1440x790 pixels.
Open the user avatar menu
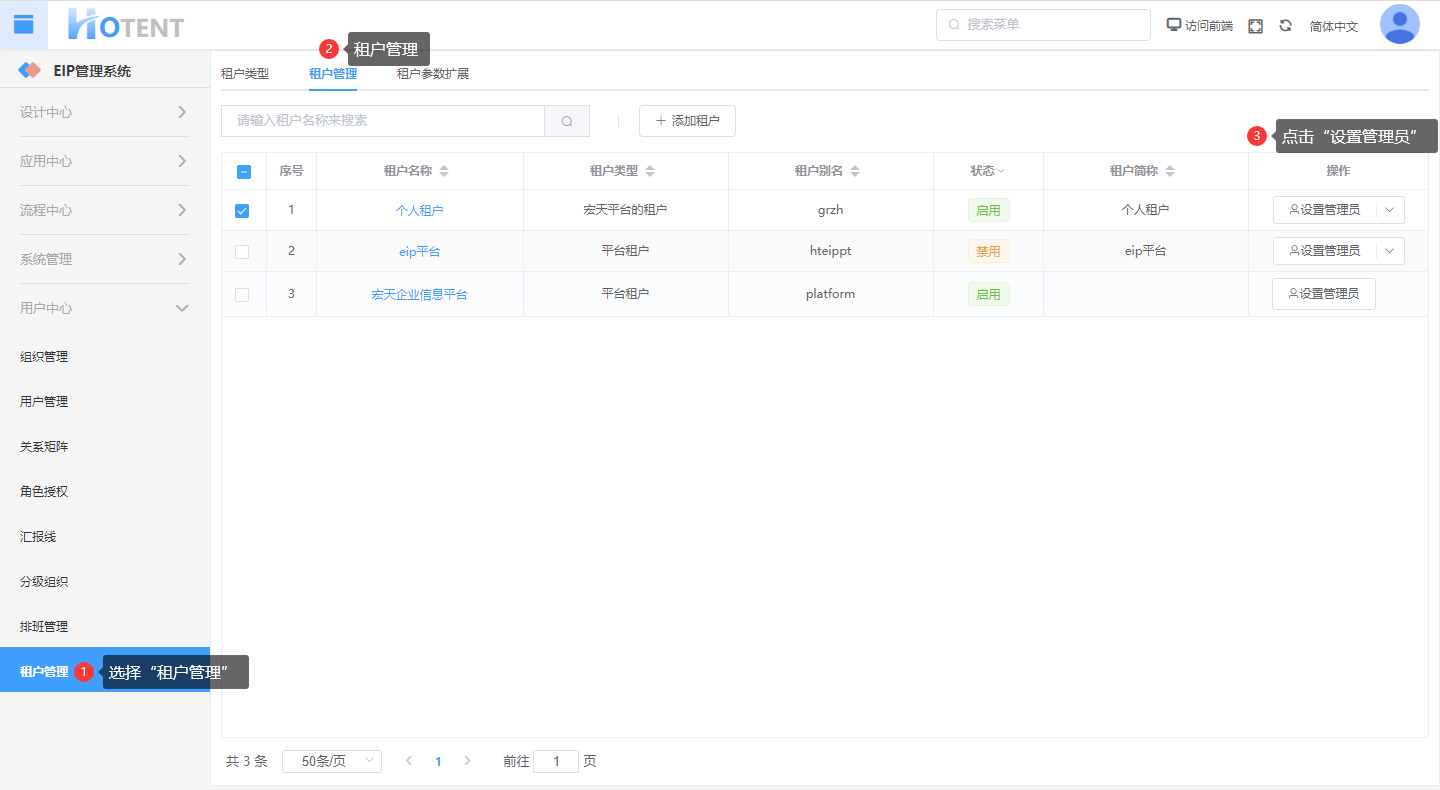tap(1400, 25)
